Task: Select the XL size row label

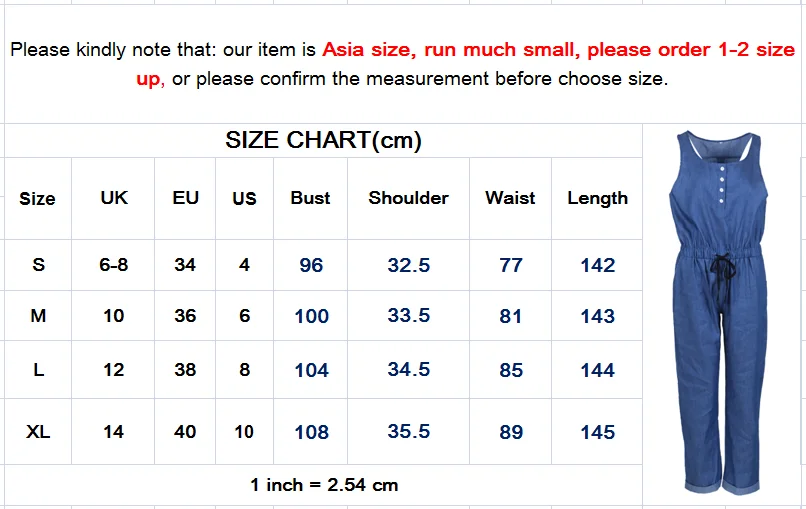Action: click(38, 431)
